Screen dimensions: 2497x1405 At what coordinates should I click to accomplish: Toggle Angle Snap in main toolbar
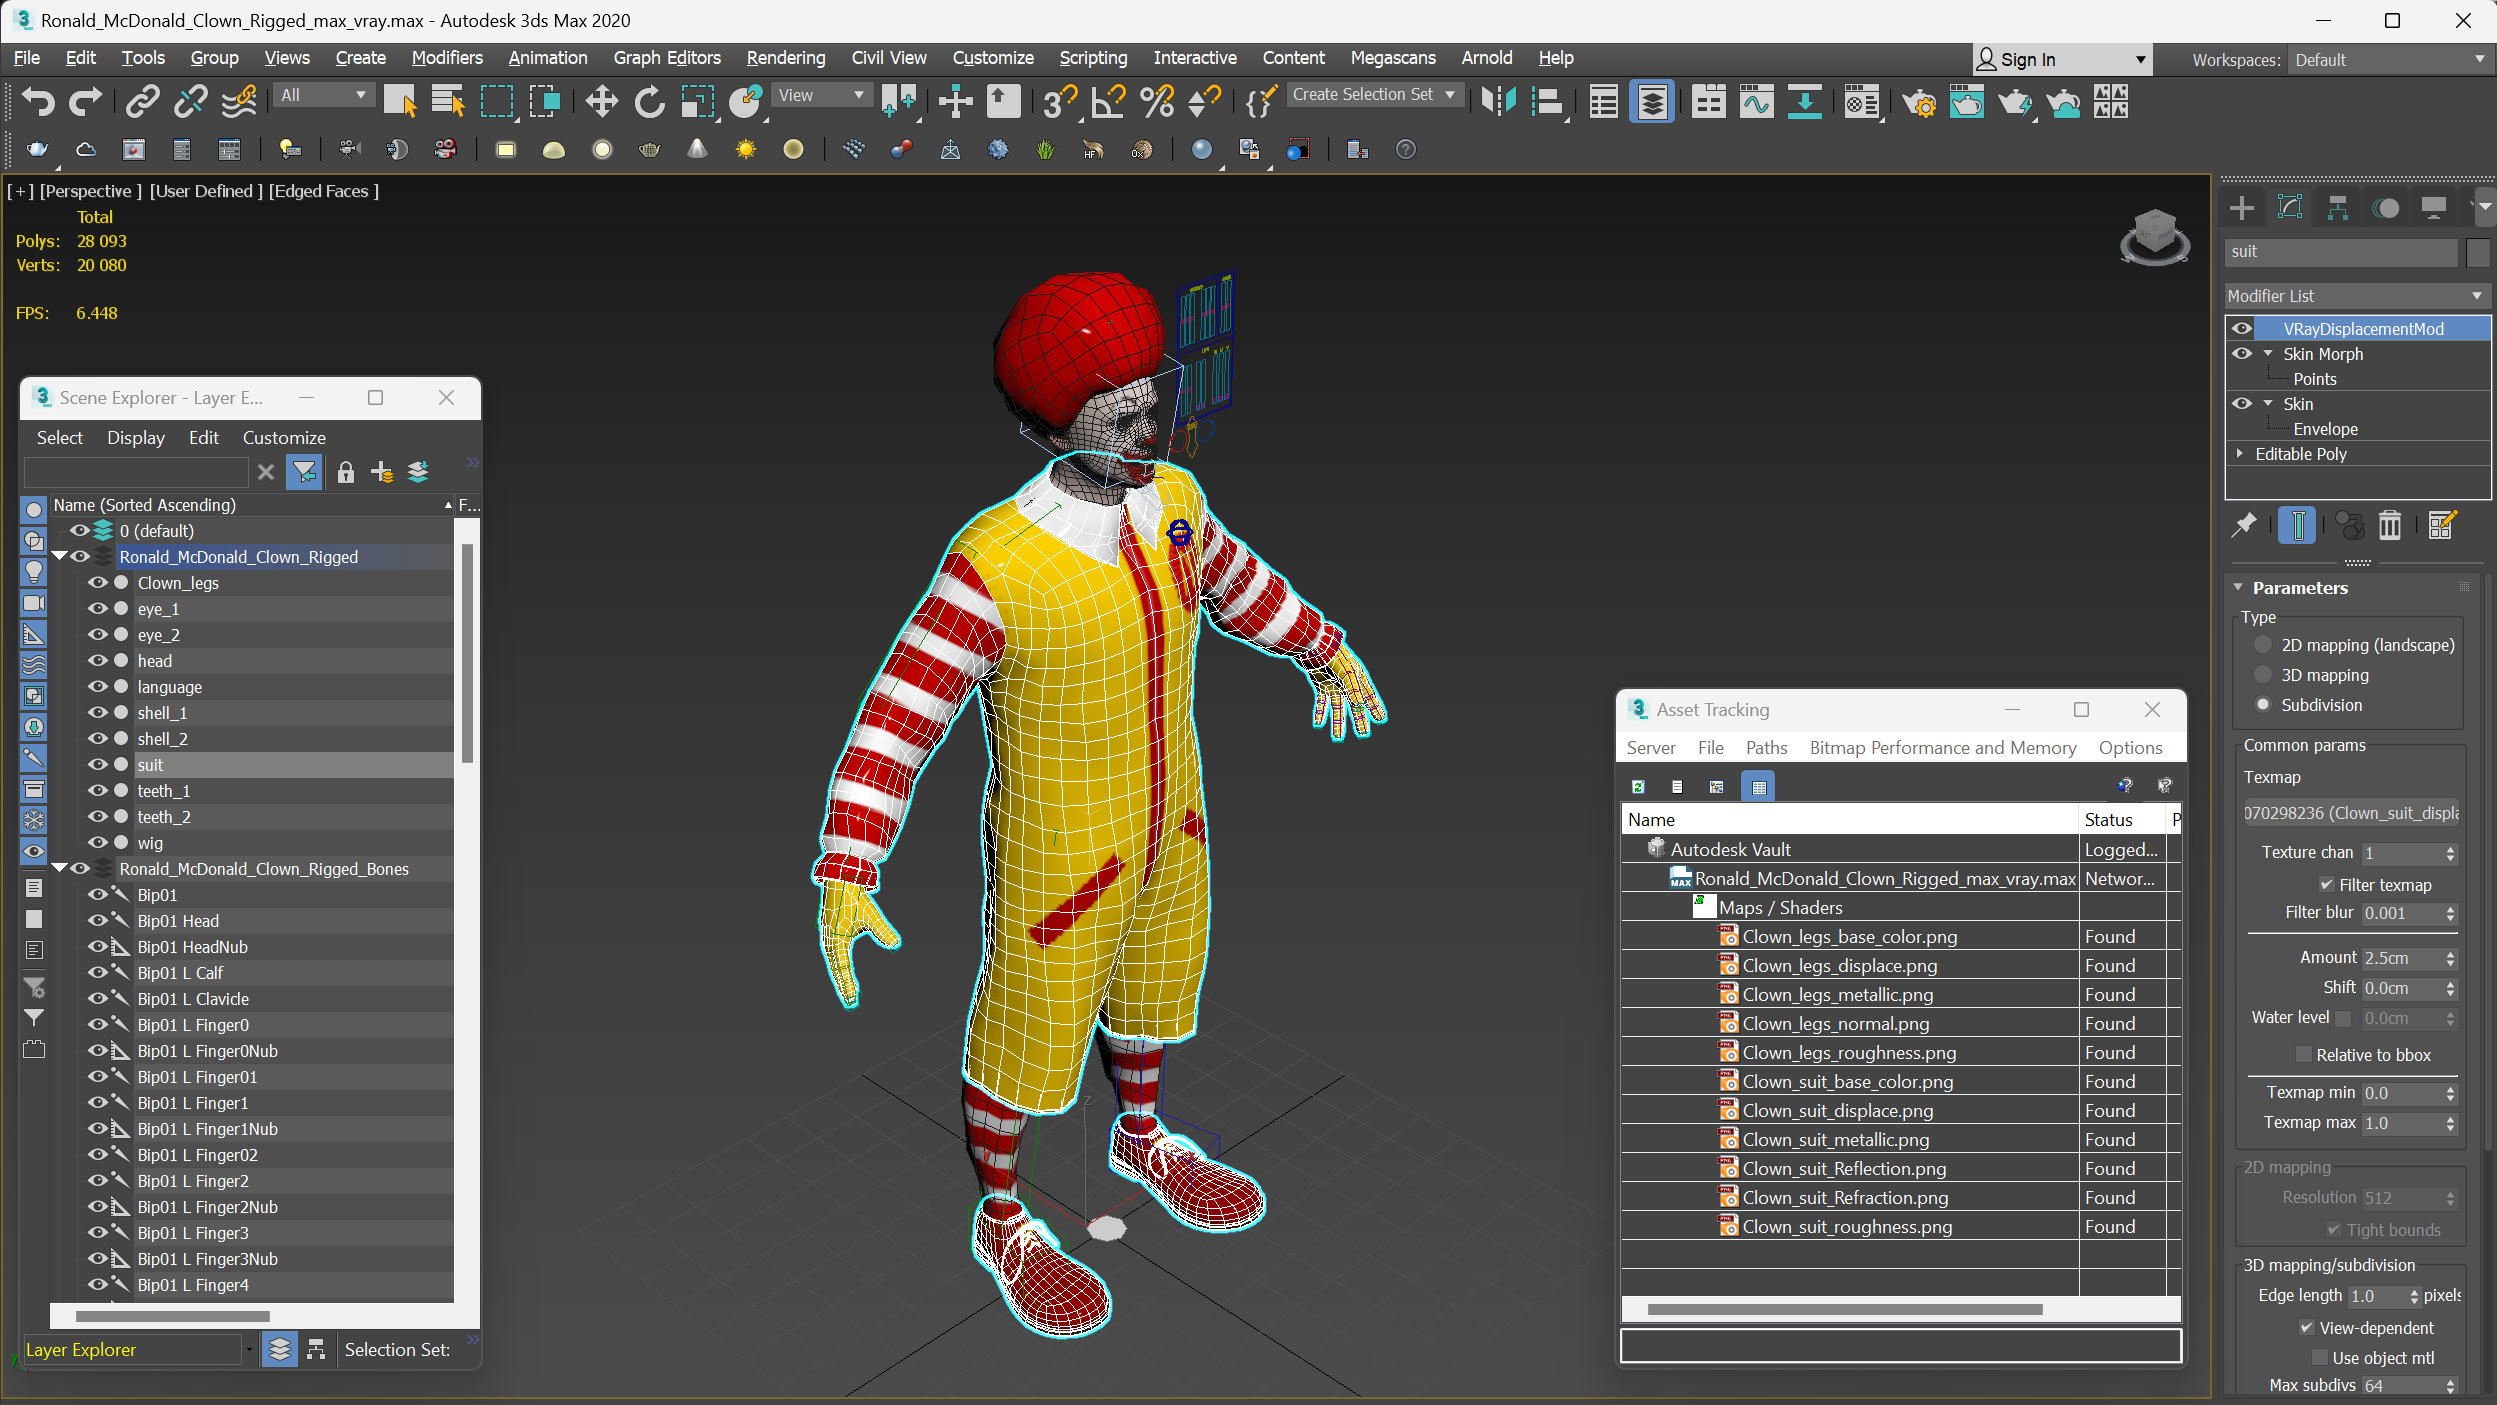point(1108,101)
